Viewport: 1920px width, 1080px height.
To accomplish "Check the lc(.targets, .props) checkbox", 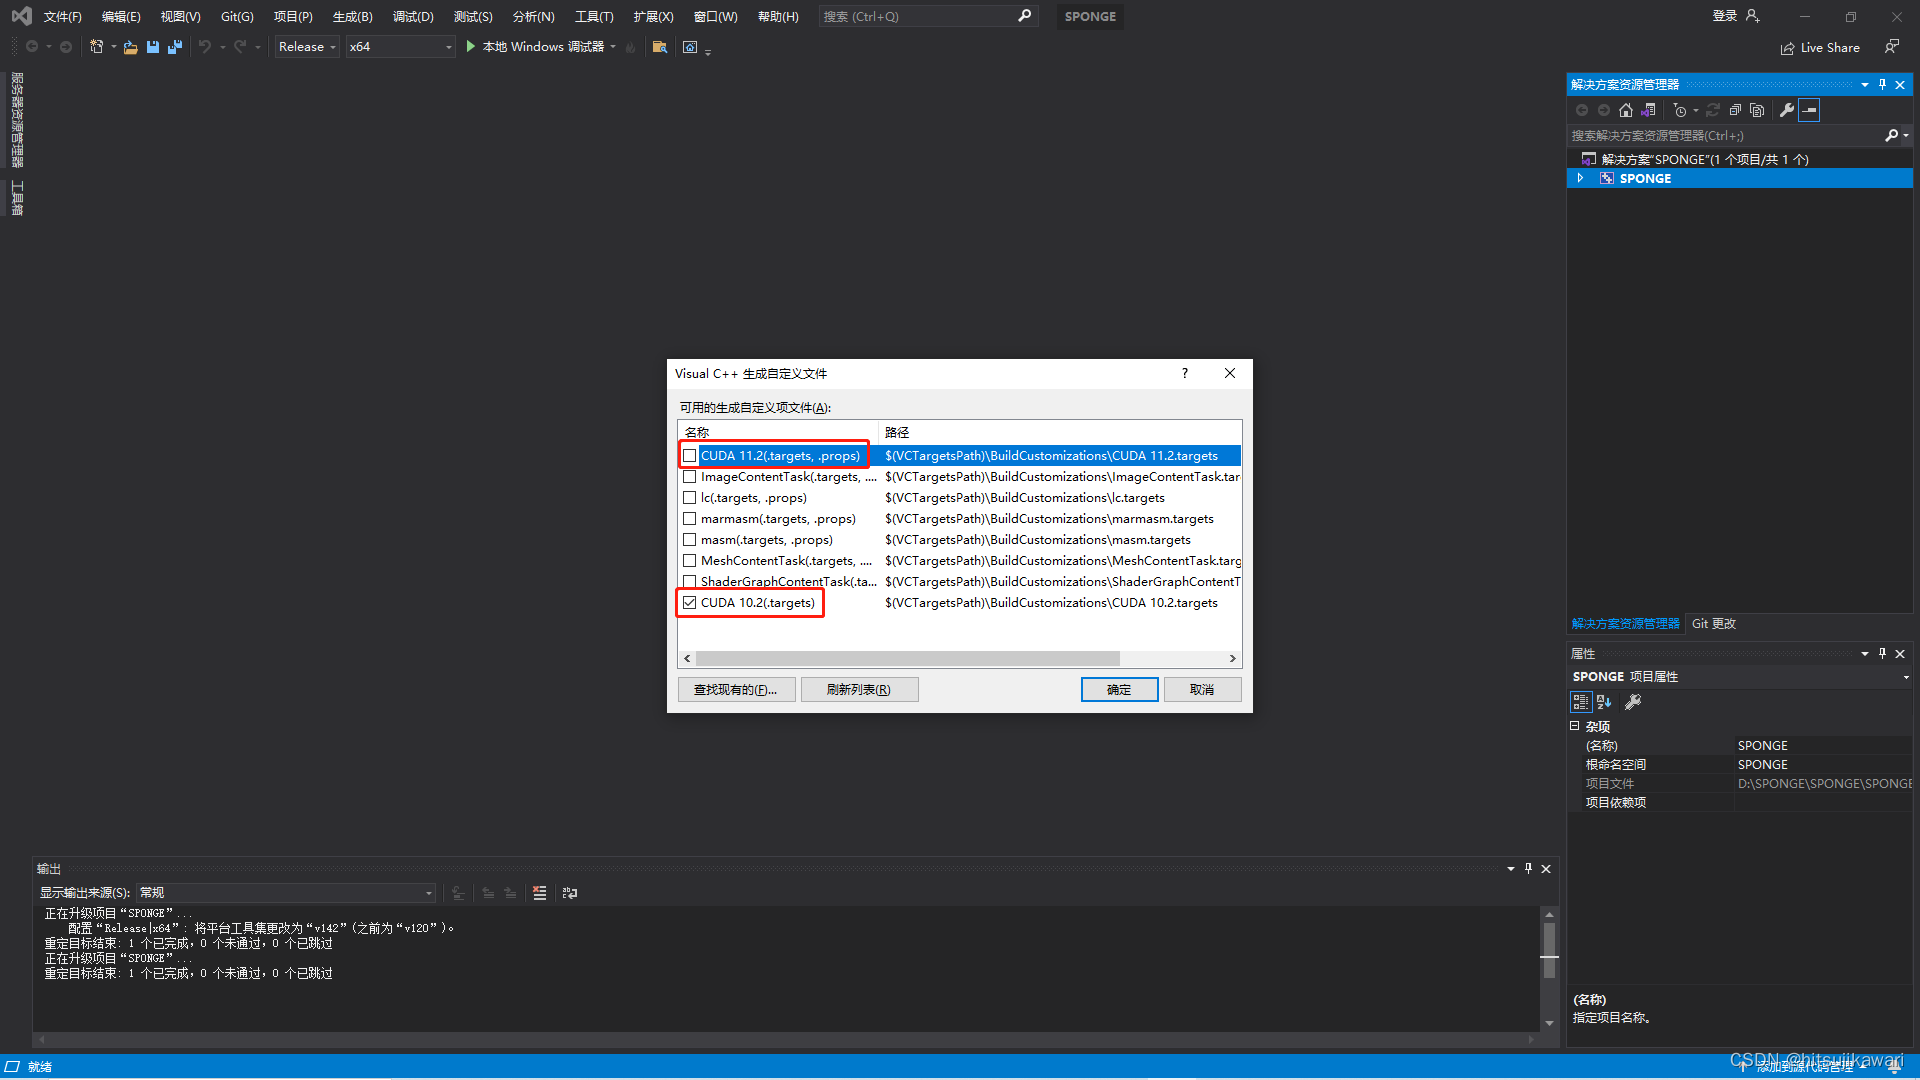I will 690,498.
